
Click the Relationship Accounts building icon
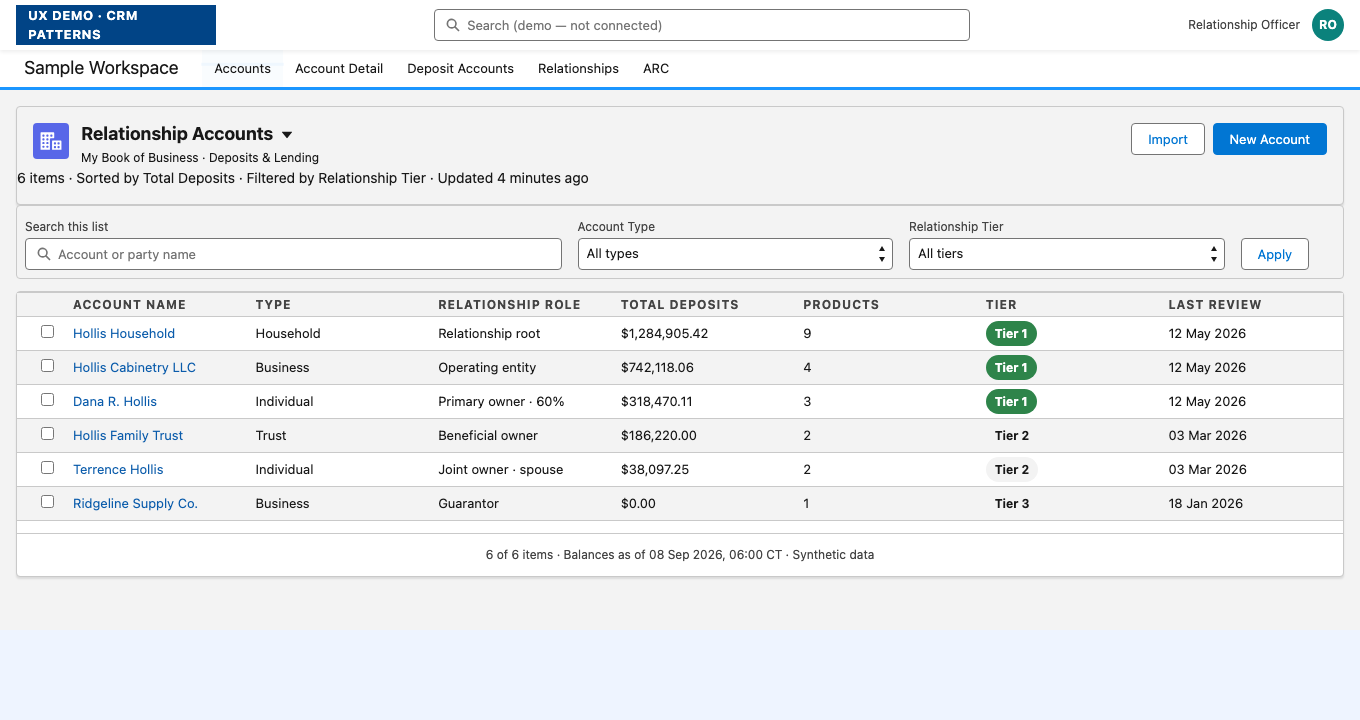(x=51, y=141)
